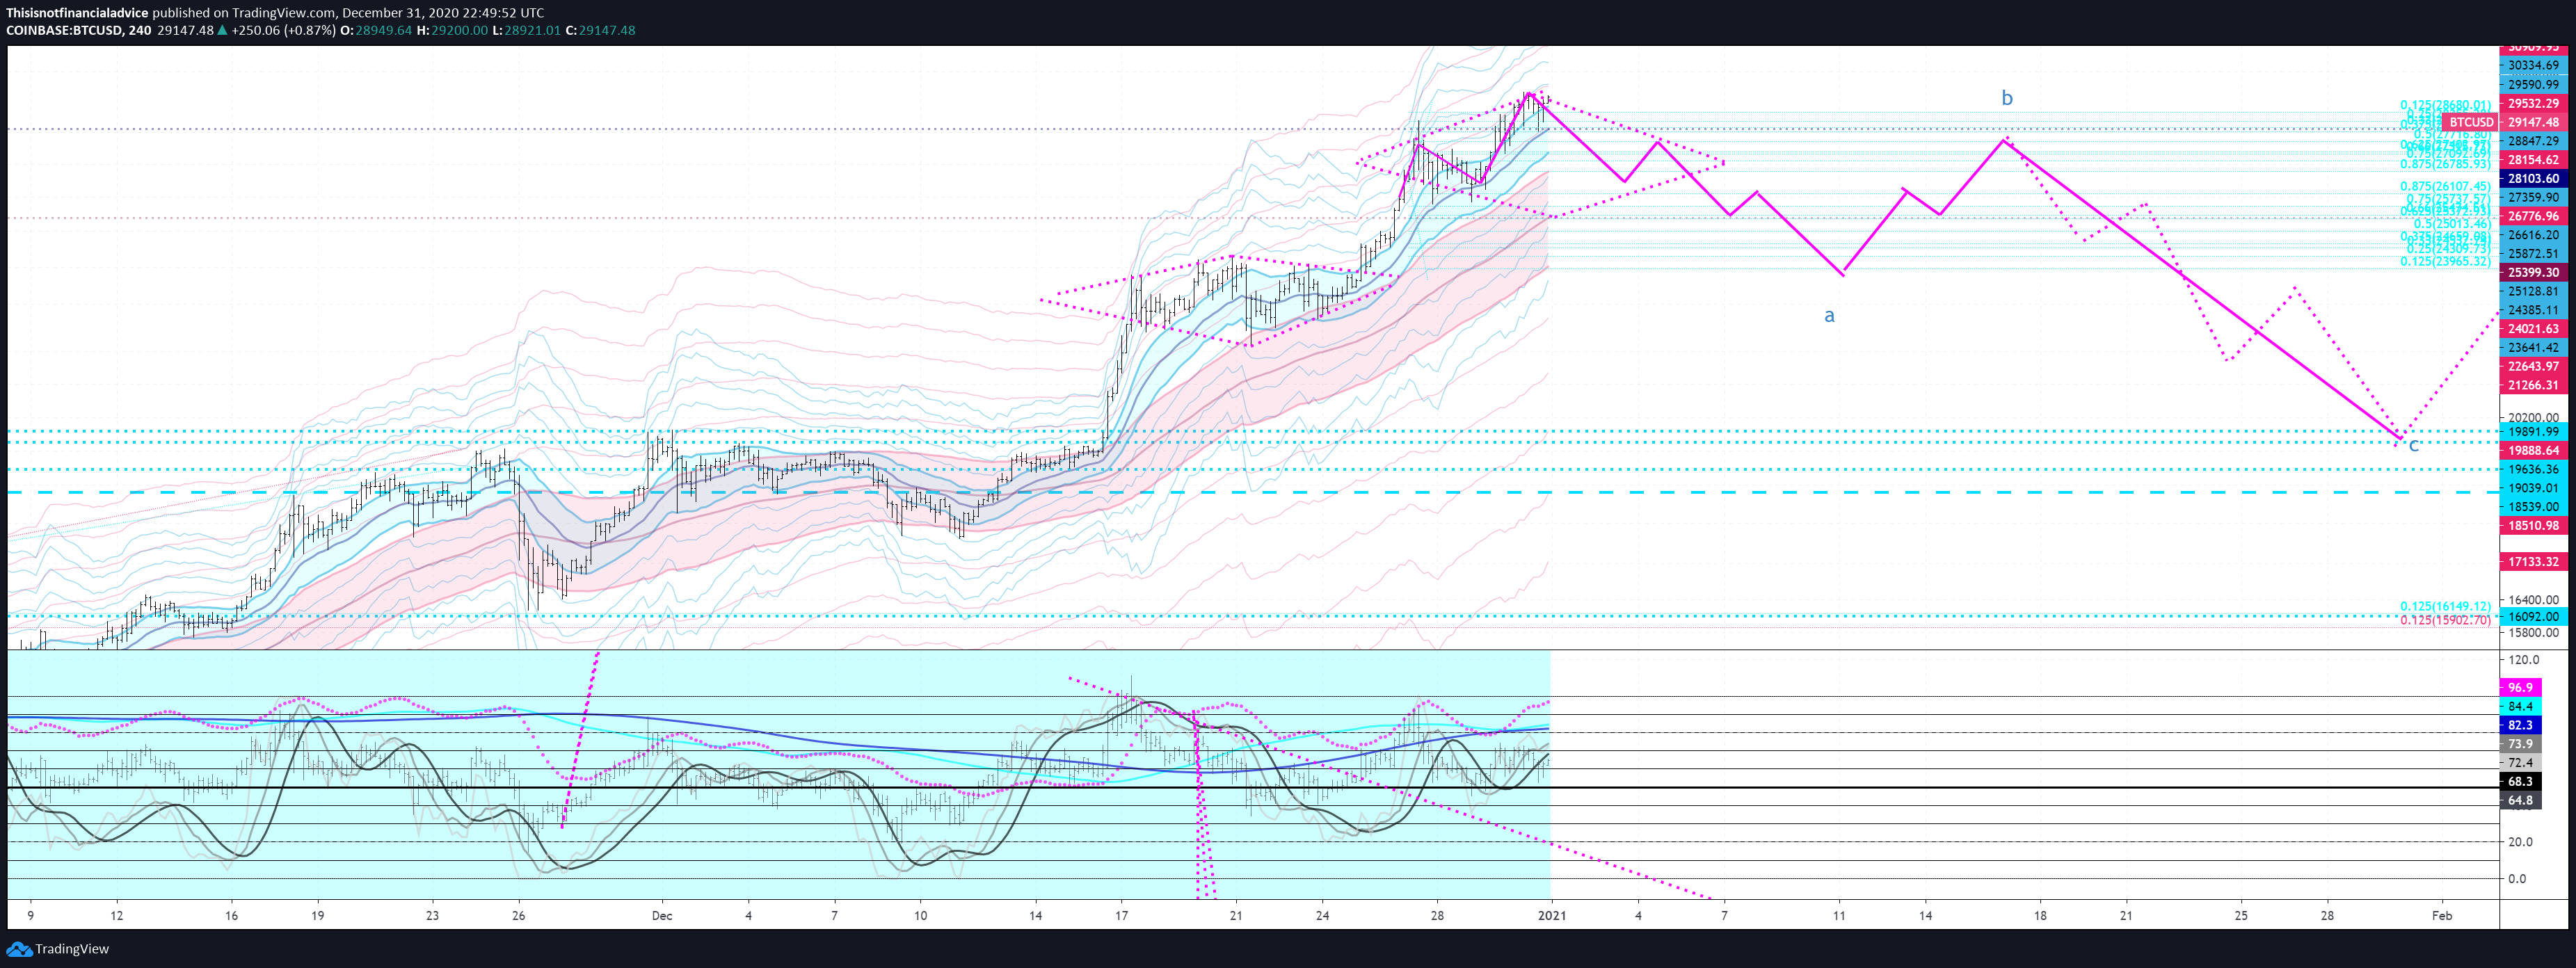Click the blue 82.3 oscillator label
Screen dimensions: 2576x968
click(x=2521, y=725)
